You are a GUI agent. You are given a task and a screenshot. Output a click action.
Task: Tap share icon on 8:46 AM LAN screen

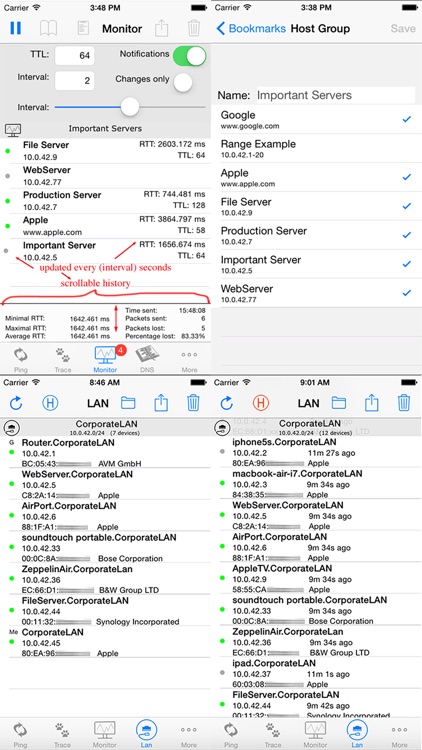[161, 403]
